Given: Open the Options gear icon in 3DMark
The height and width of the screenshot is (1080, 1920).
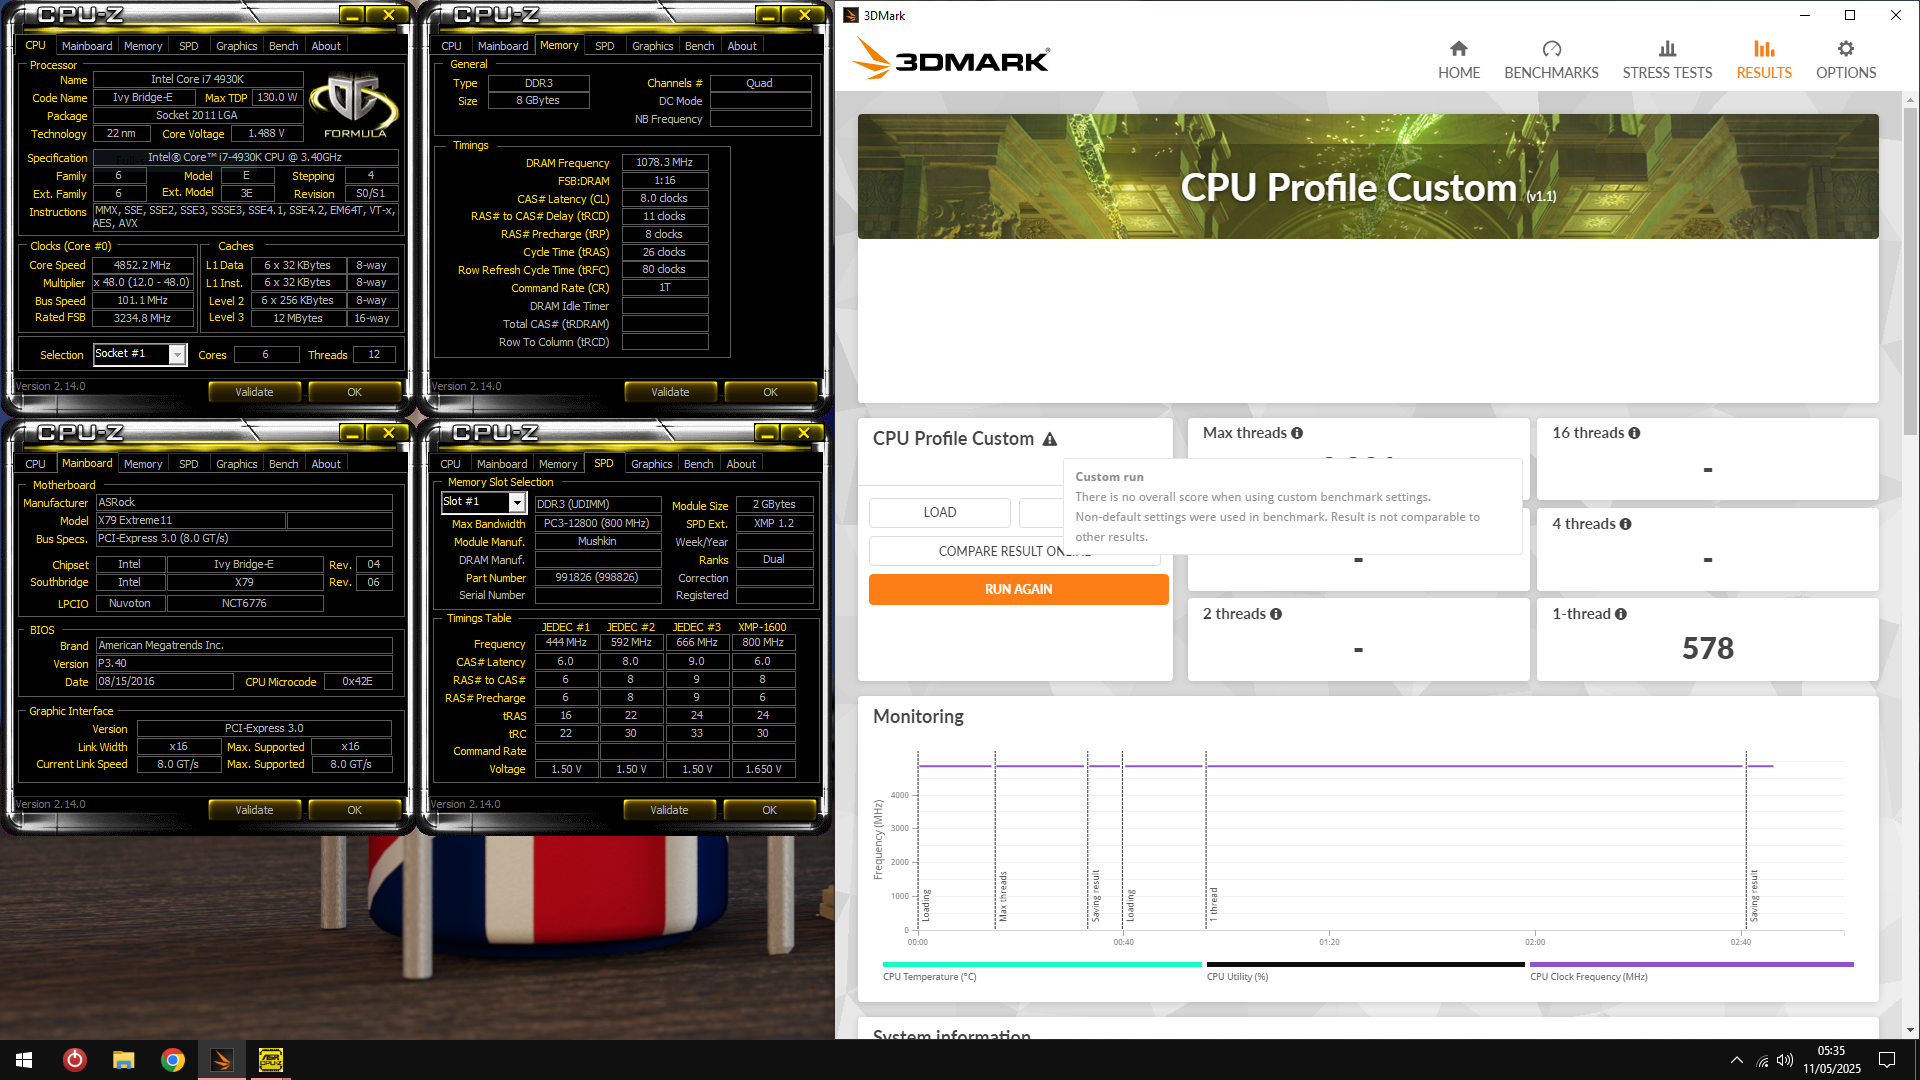Looking at the screenshot, I should point(1846,48).
